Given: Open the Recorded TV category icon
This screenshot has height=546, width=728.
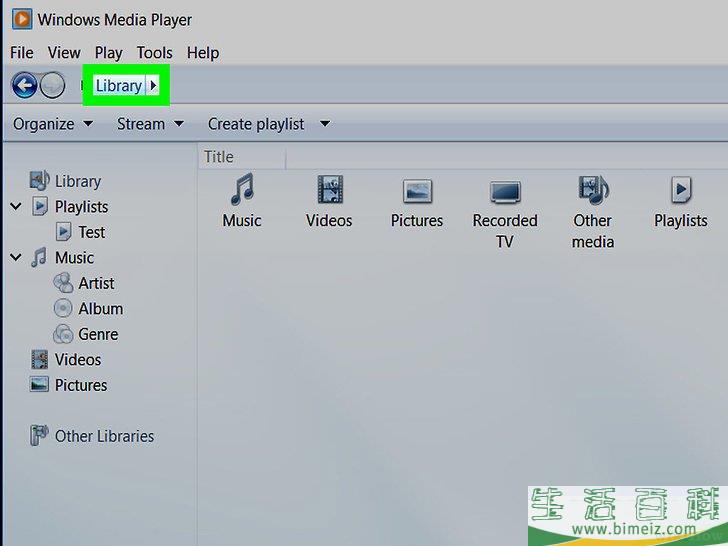Looking at the screenshot, I should click(x=505, y=192).
